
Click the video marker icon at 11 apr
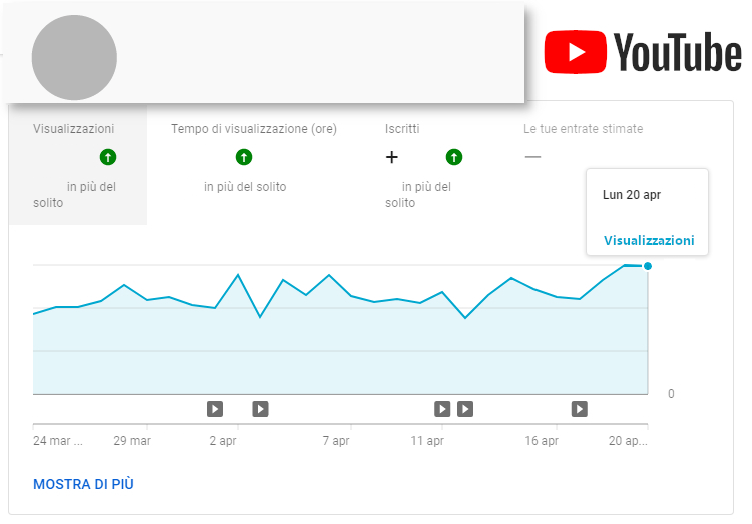442,409
